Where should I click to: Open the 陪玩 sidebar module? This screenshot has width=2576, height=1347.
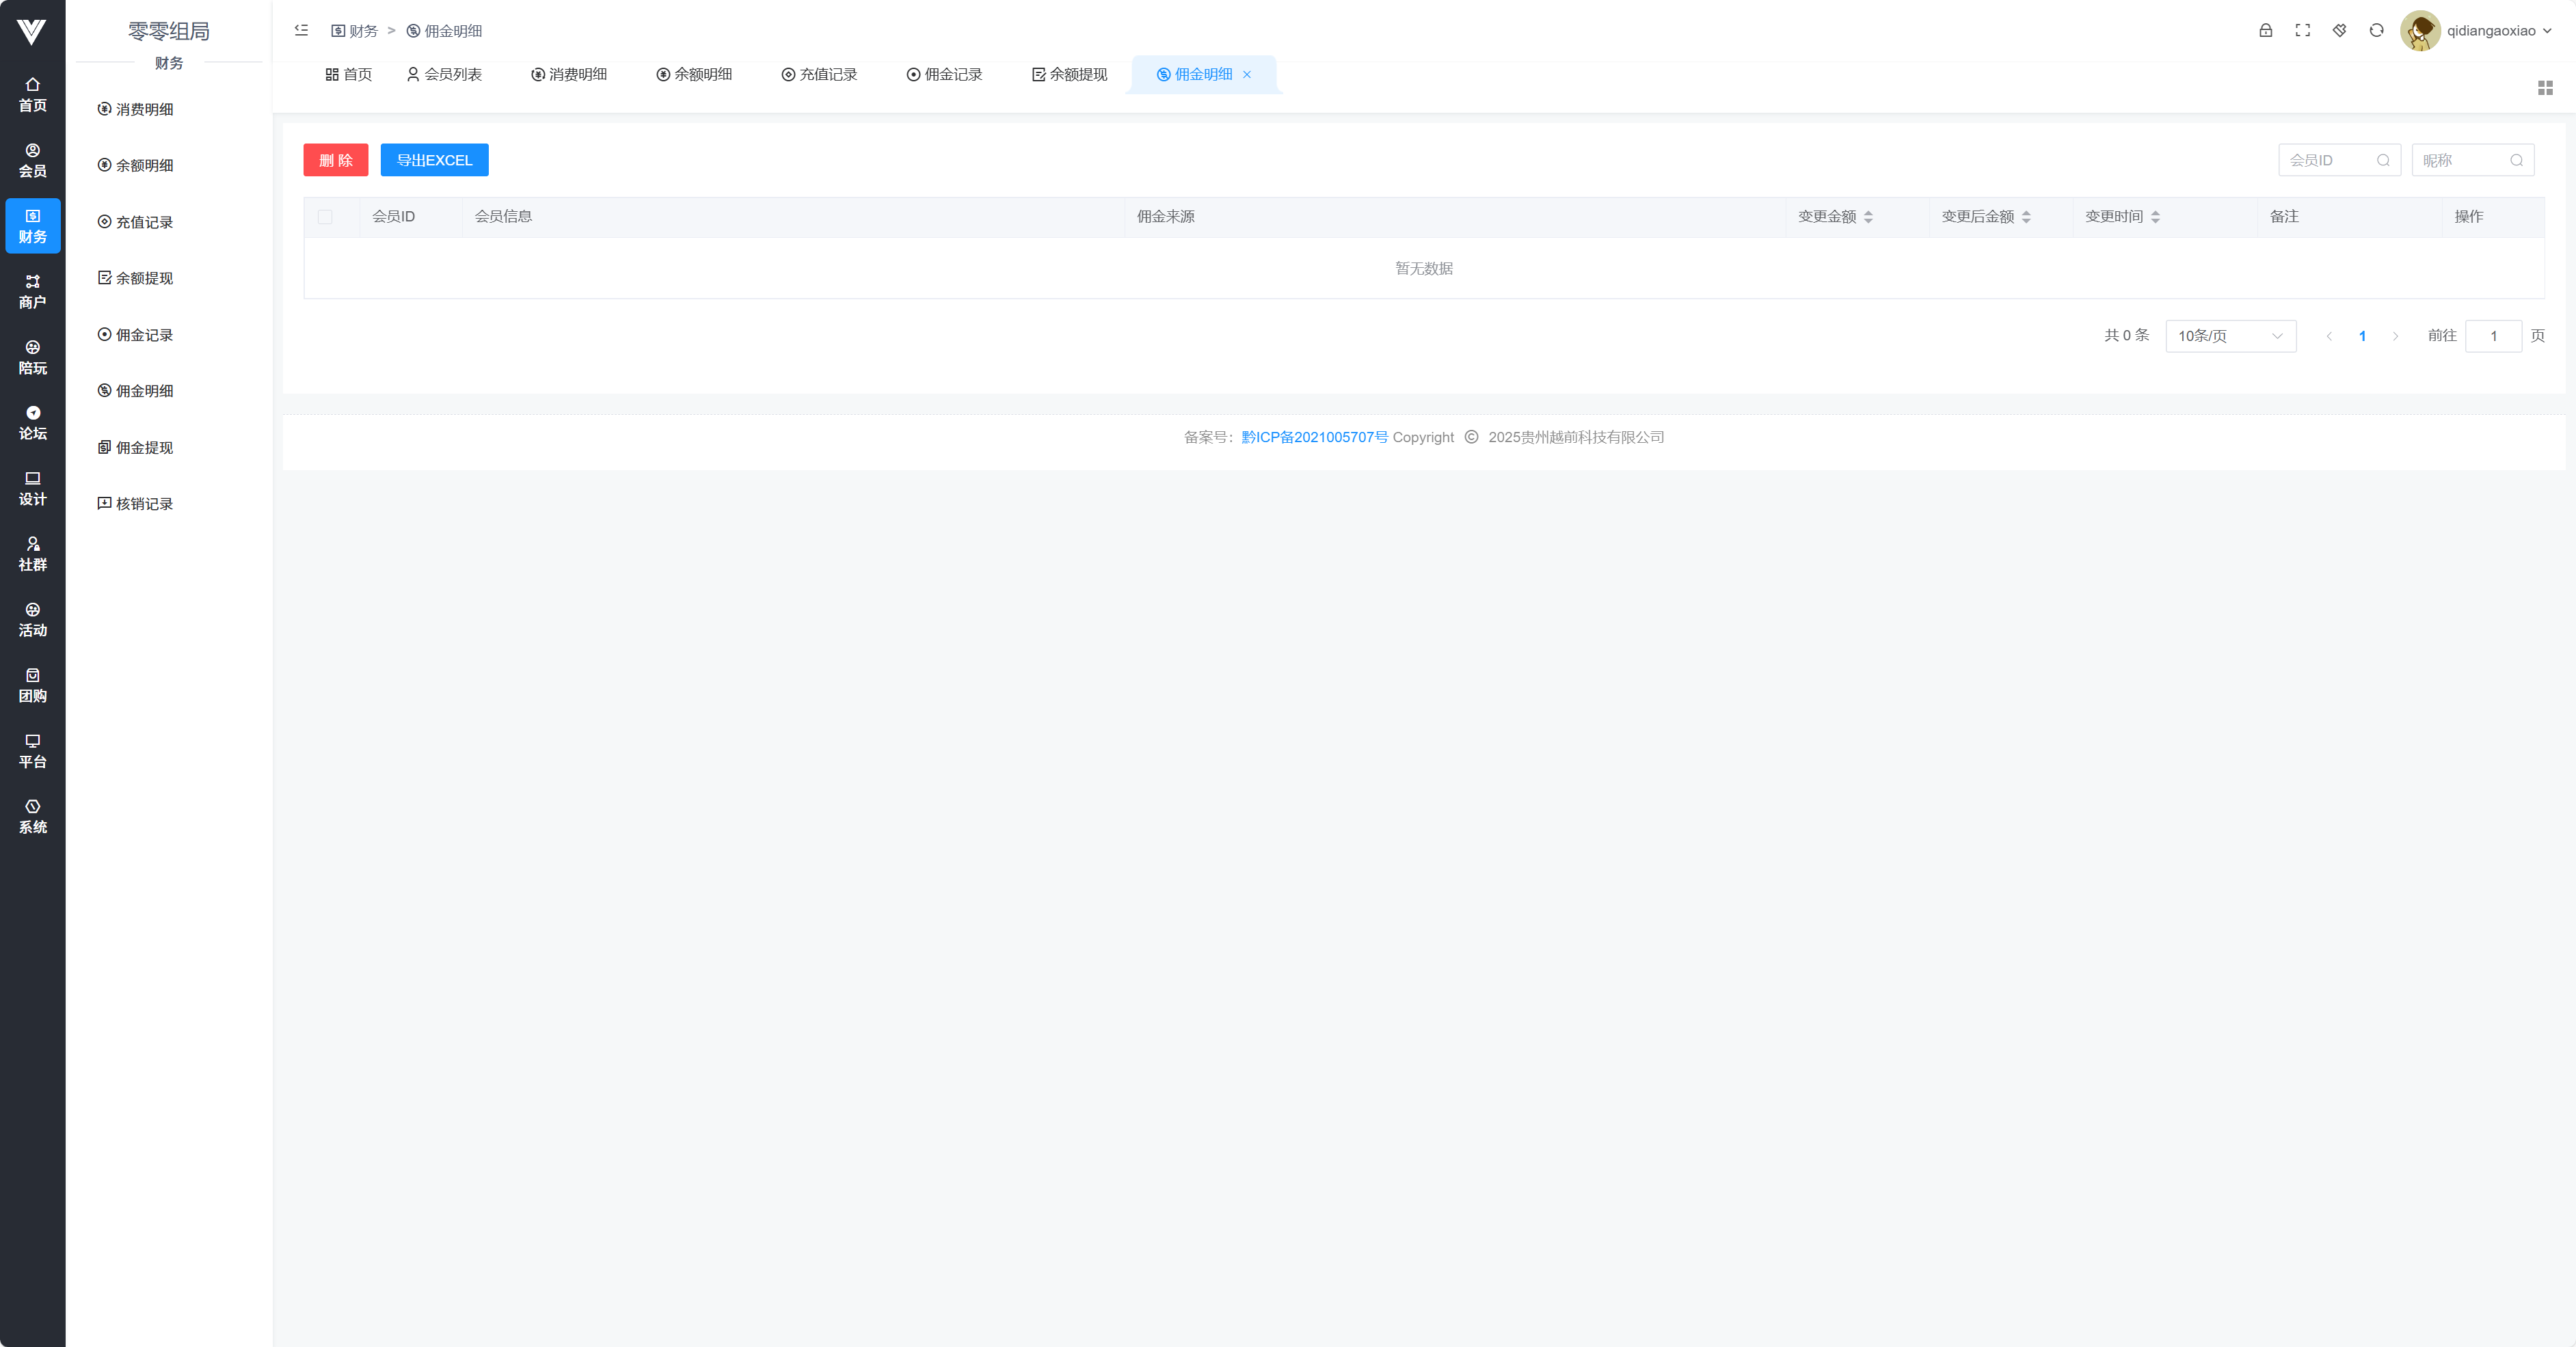click(32, 357)
